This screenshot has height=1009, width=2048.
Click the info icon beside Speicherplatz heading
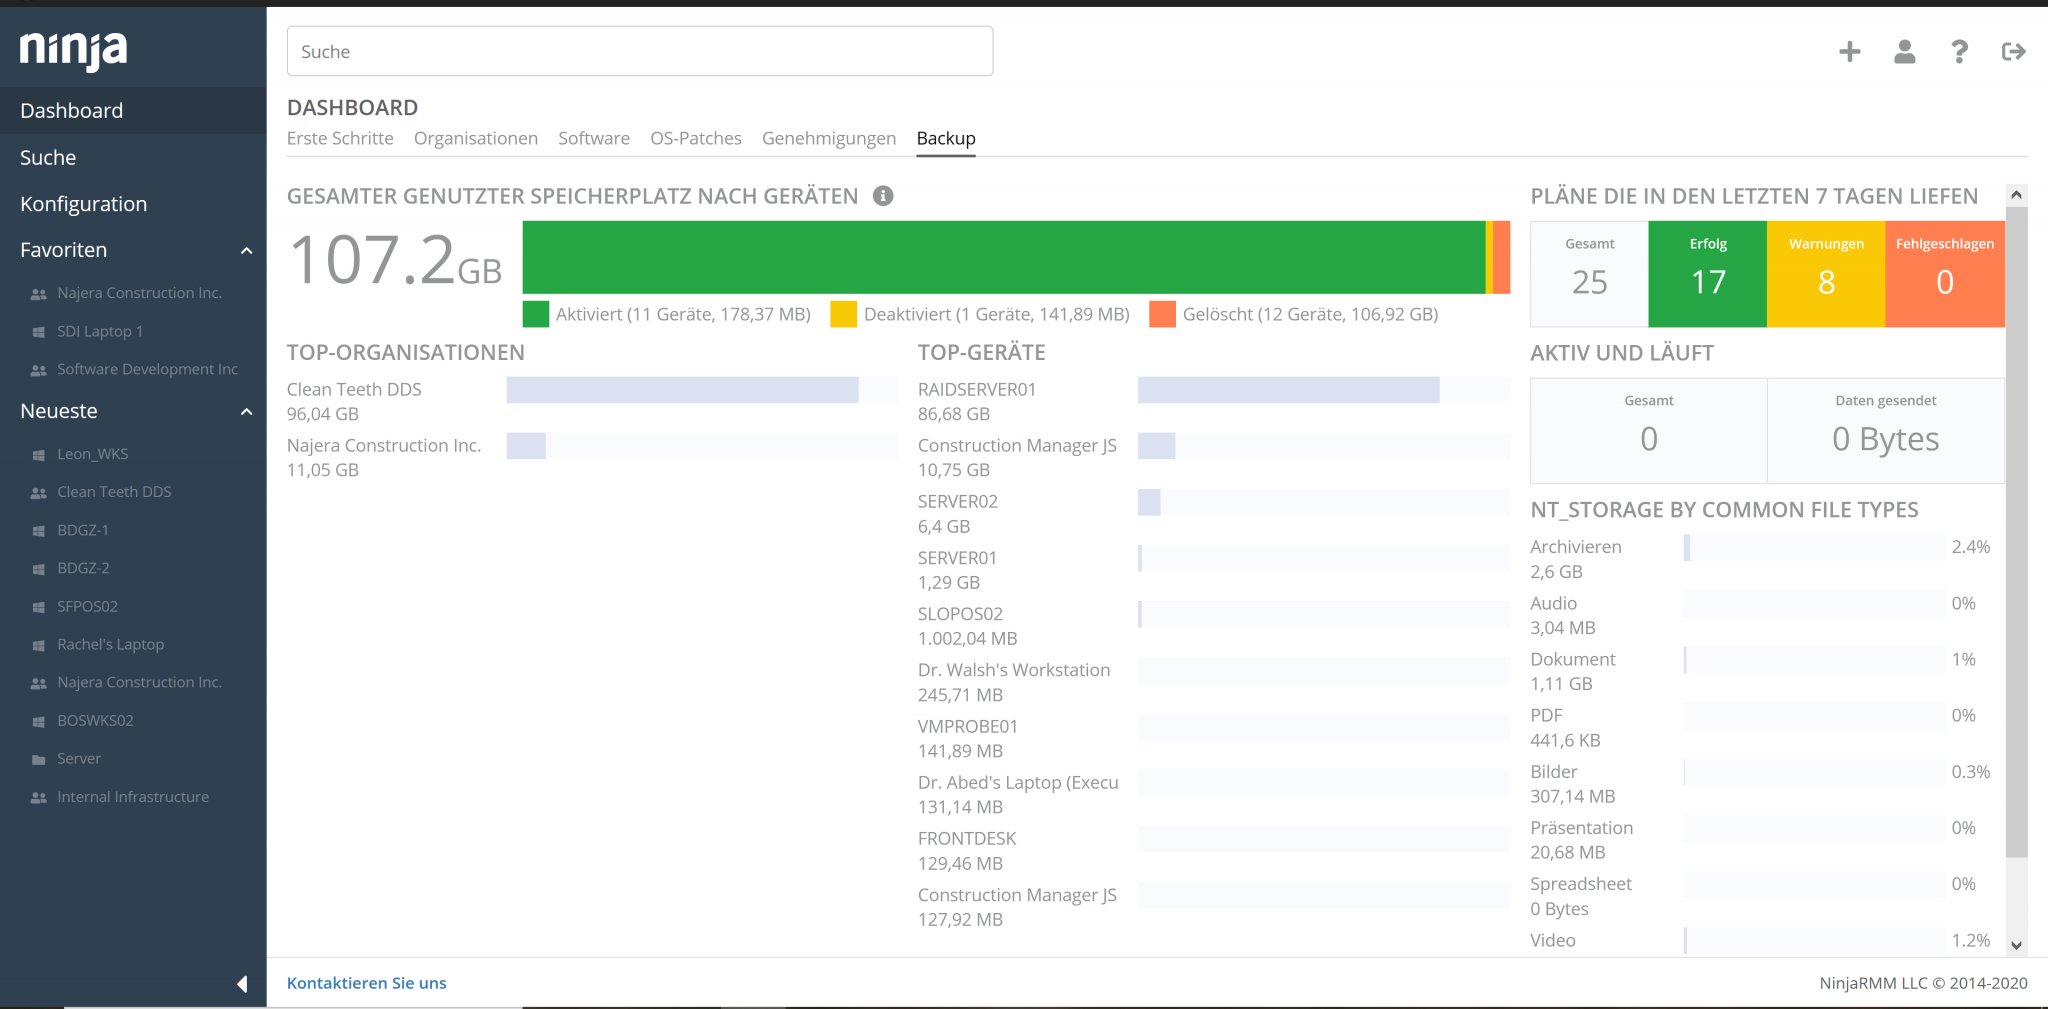tap(881, 196)
